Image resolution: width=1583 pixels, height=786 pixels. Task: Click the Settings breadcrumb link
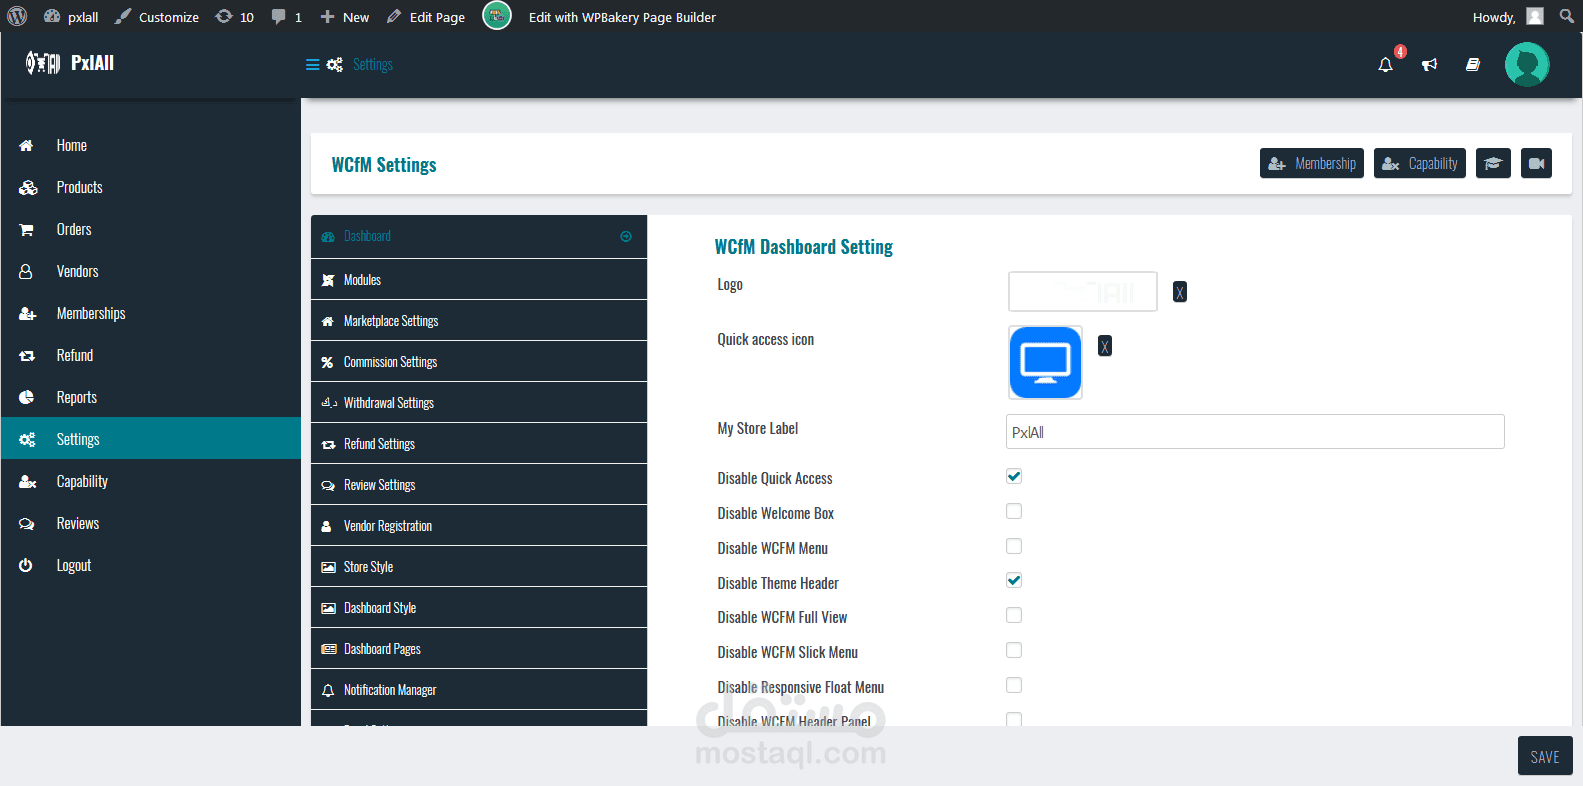click(x=373, y=65)
